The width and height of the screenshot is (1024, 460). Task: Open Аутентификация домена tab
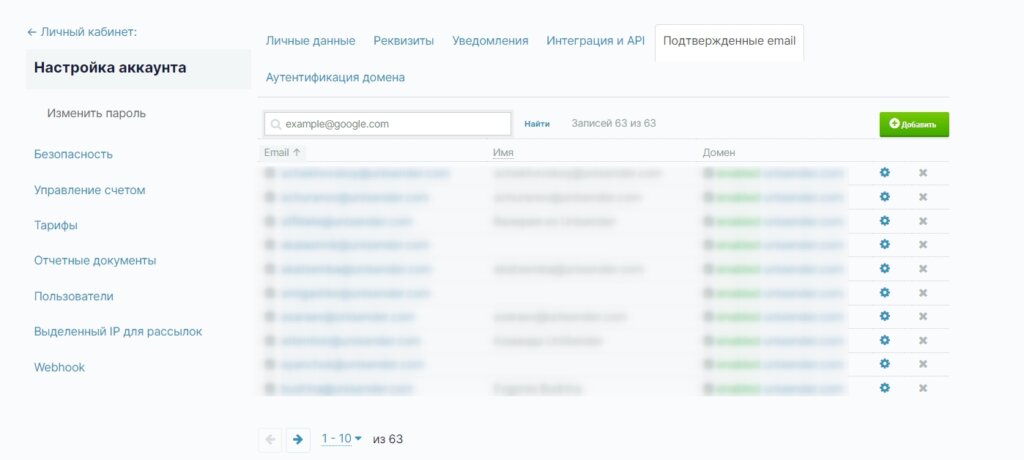[335, 77]
